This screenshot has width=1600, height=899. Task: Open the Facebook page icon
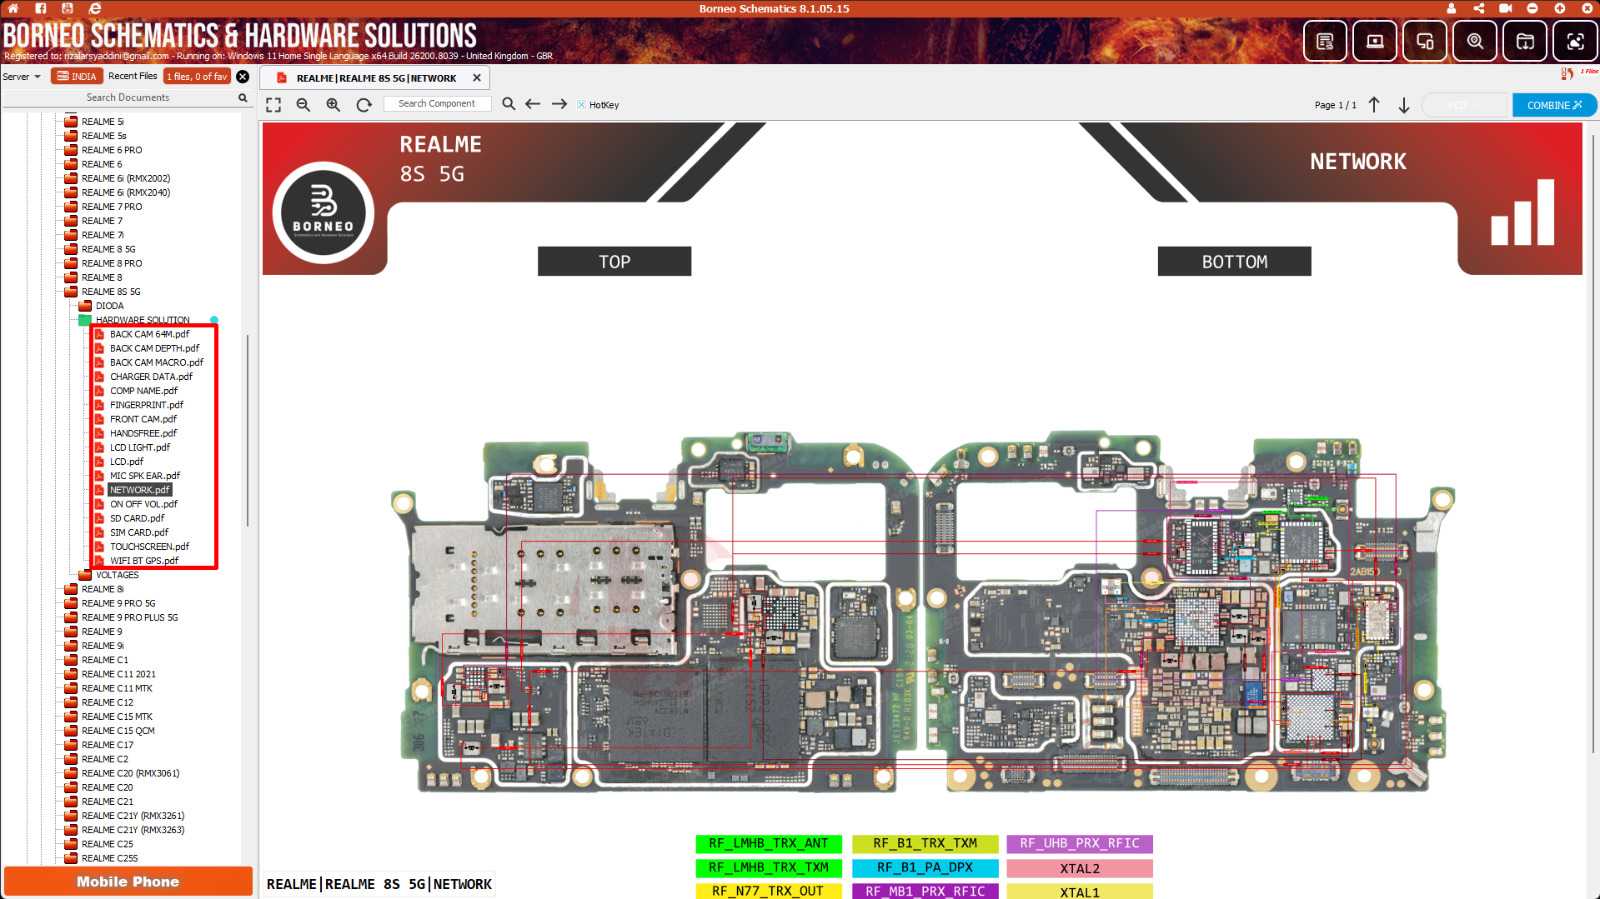[41, 8]
